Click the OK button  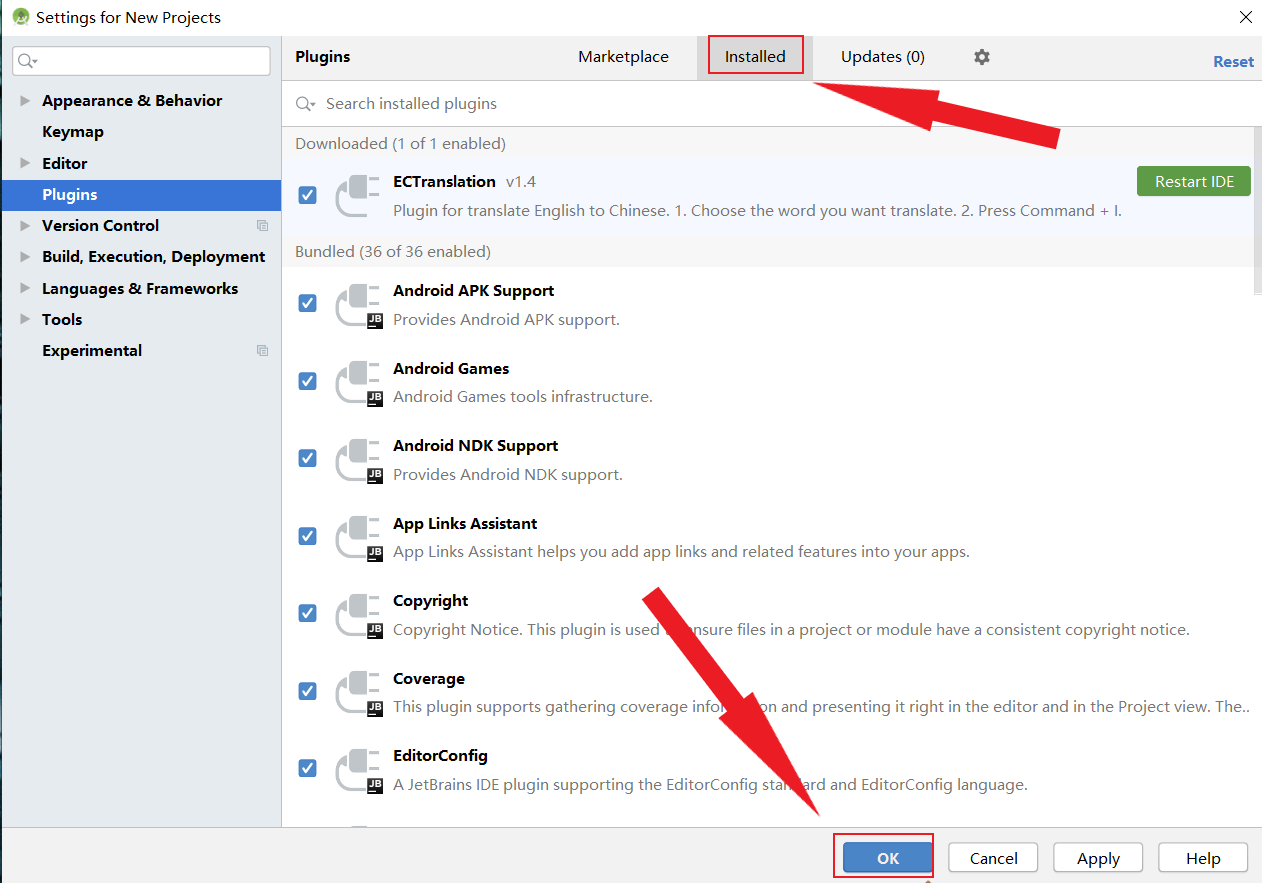tap(888, 858)
